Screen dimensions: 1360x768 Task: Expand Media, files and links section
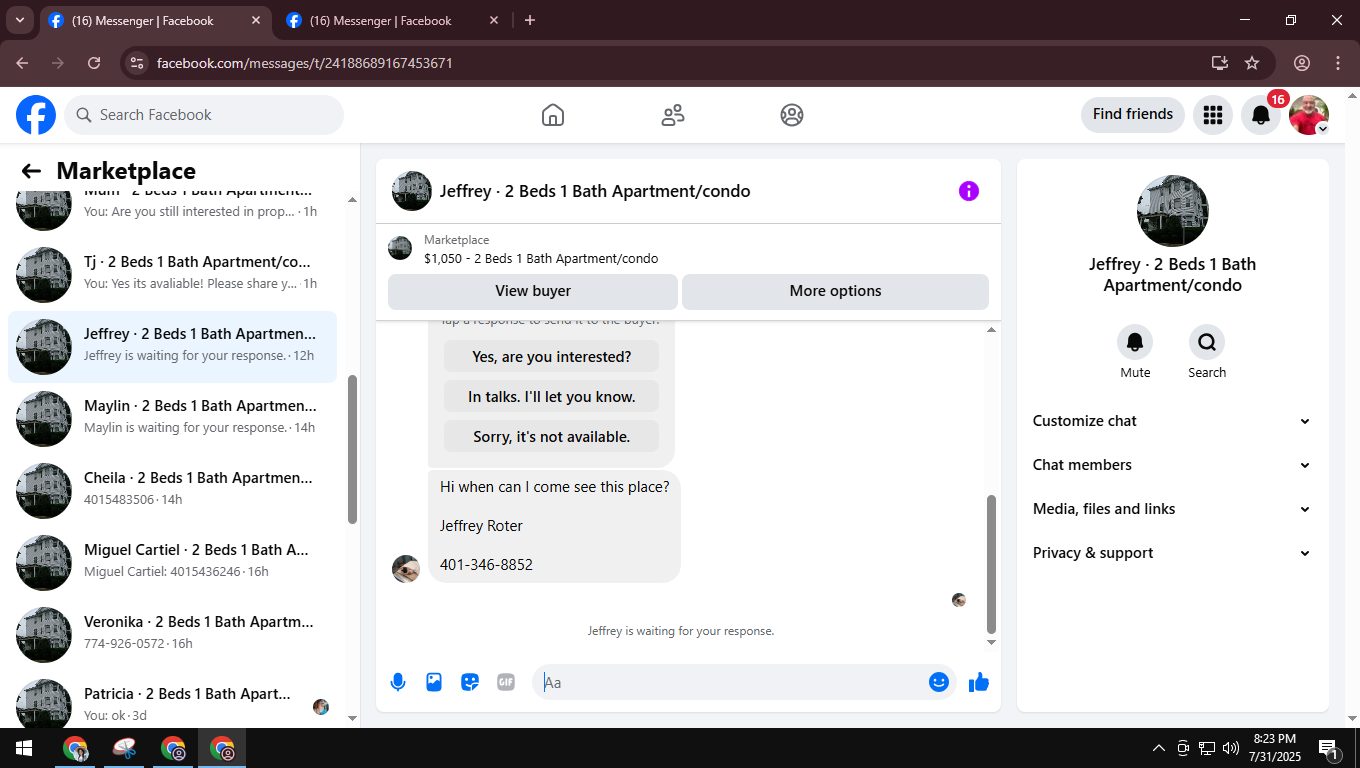pyautogui.click(x=1172, y=509)
